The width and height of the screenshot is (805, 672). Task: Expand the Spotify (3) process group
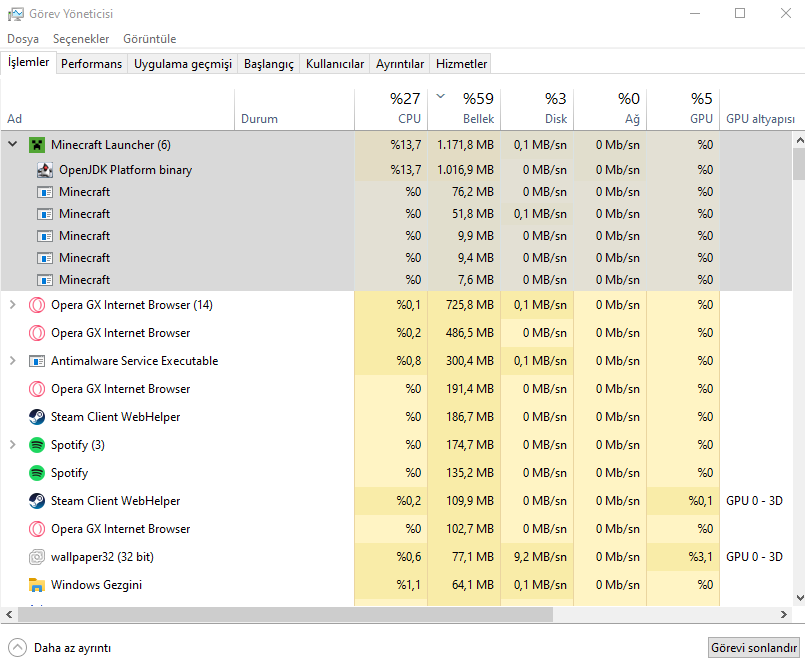tap(13, 445)
